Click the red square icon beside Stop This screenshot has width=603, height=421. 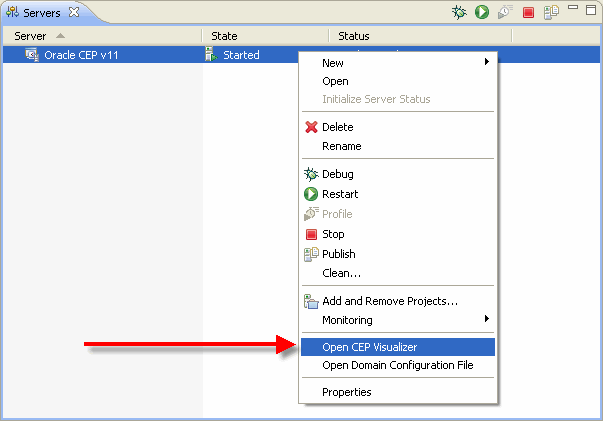pos(311,234)
